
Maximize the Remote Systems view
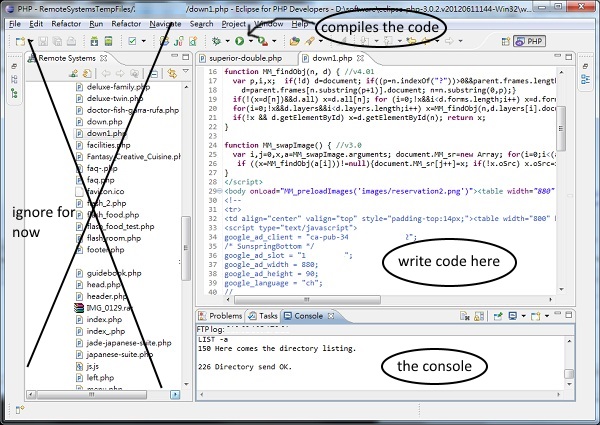coord(186,57)
